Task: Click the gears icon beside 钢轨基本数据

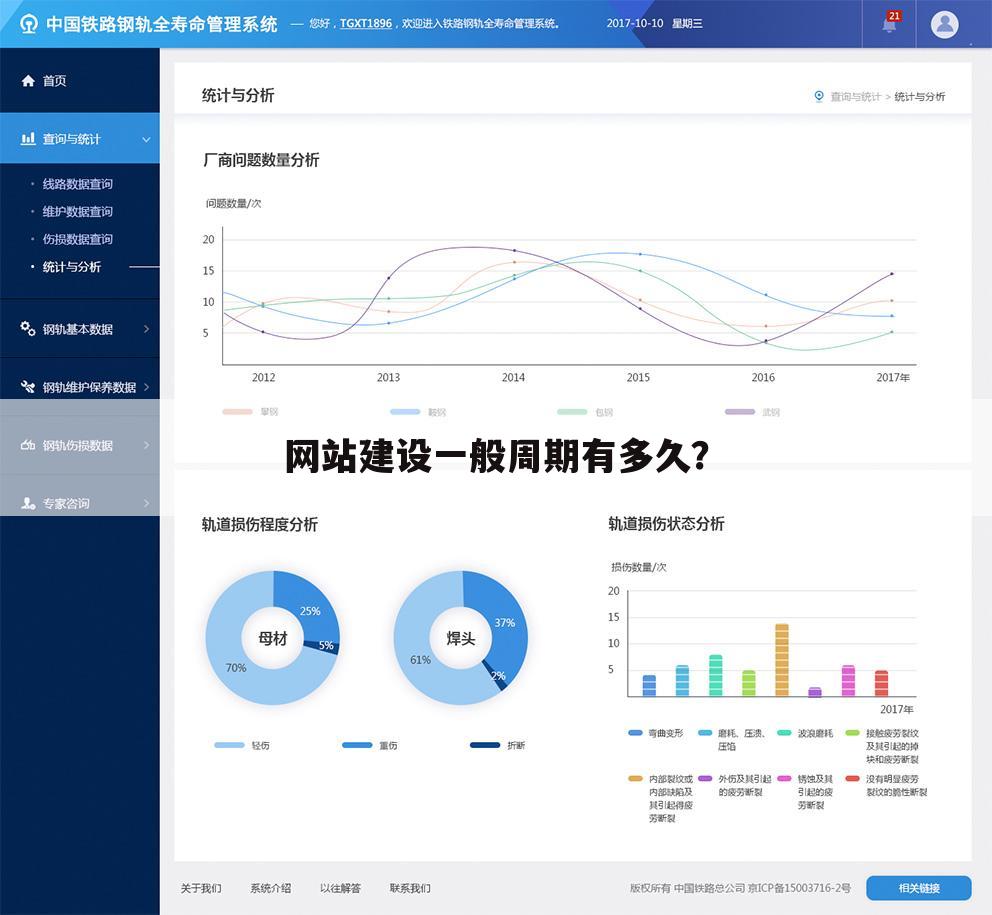Action: point(28,328)
